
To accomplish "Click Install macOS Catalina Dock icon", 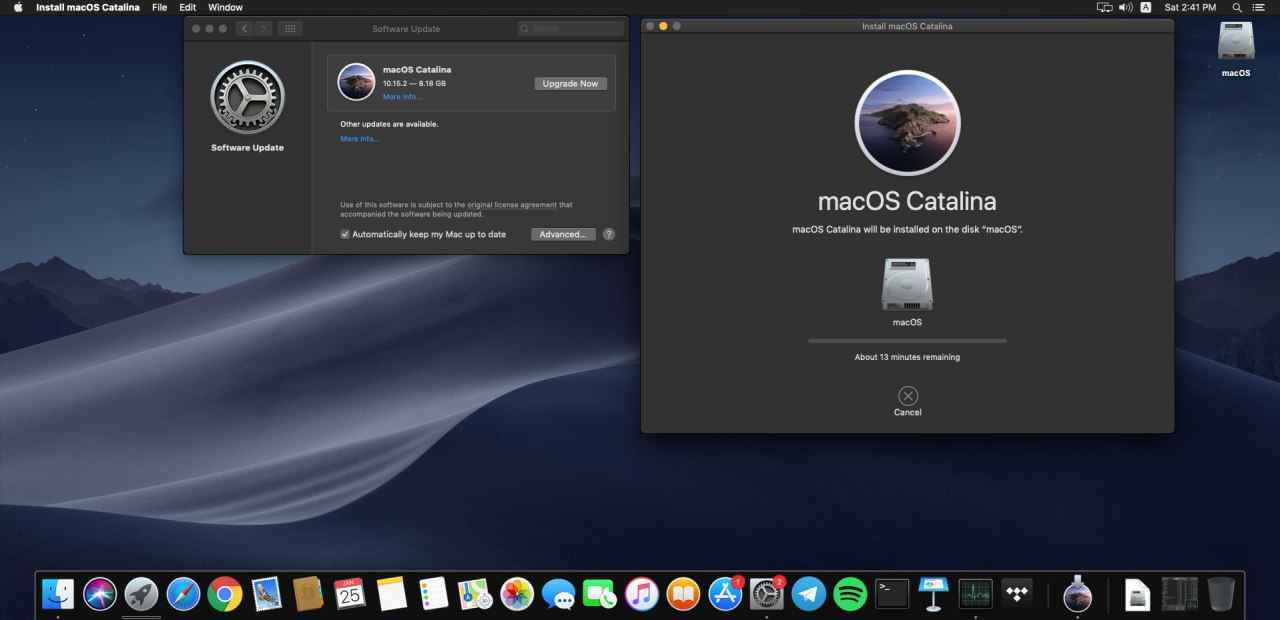I will [x=1077, y=593].
